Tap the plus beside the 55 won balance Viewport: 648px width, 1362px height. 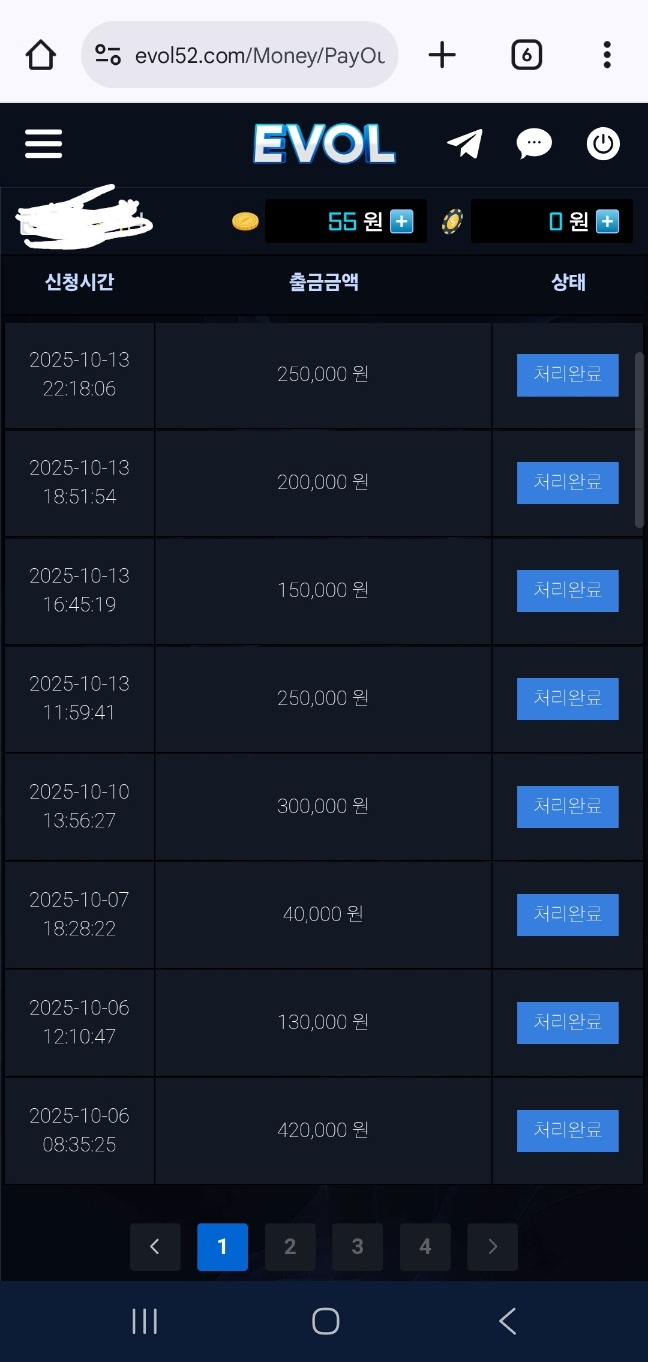402,221
